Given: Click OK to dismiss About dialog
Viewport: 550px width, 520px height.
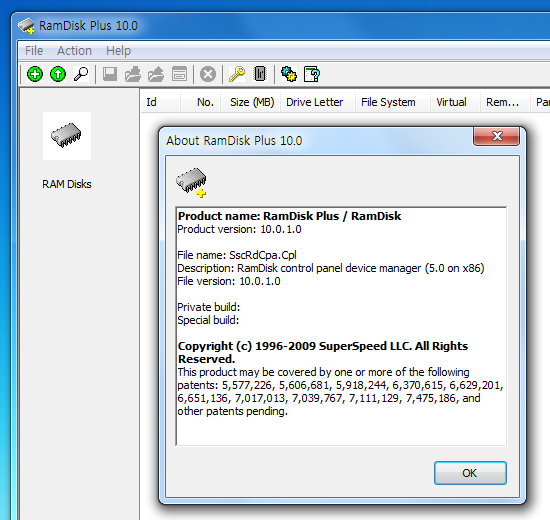Looking at the screenshot, I should 470,473.
